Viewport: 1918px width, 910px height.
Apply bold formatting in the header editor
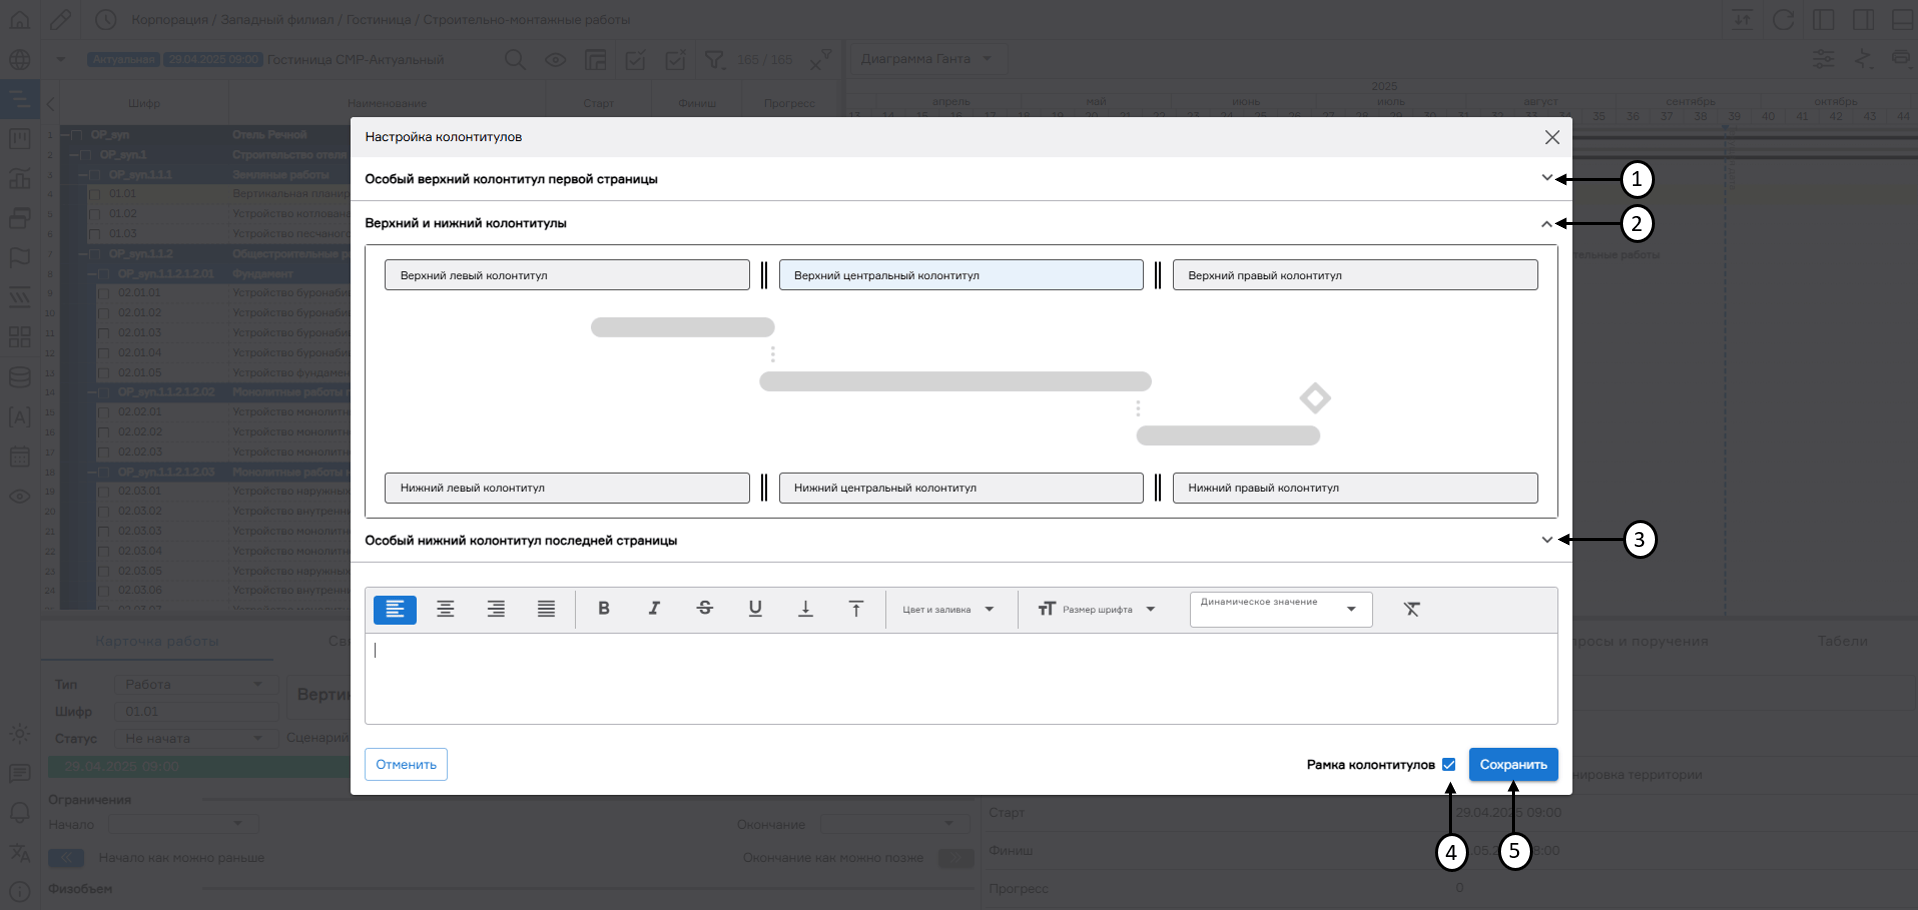(604, 609)
